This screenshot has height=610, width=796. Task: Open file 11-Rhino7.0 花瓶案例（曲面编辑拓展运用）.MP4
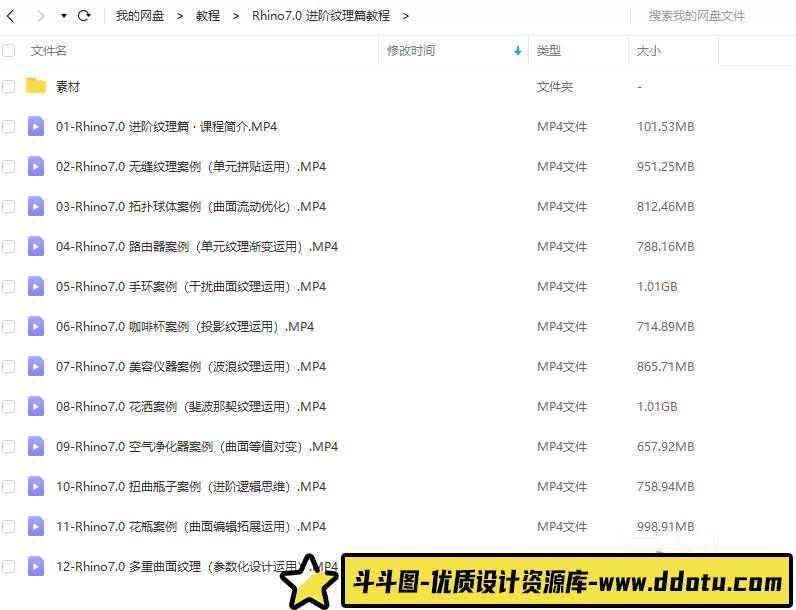click(x=191, y=527)
